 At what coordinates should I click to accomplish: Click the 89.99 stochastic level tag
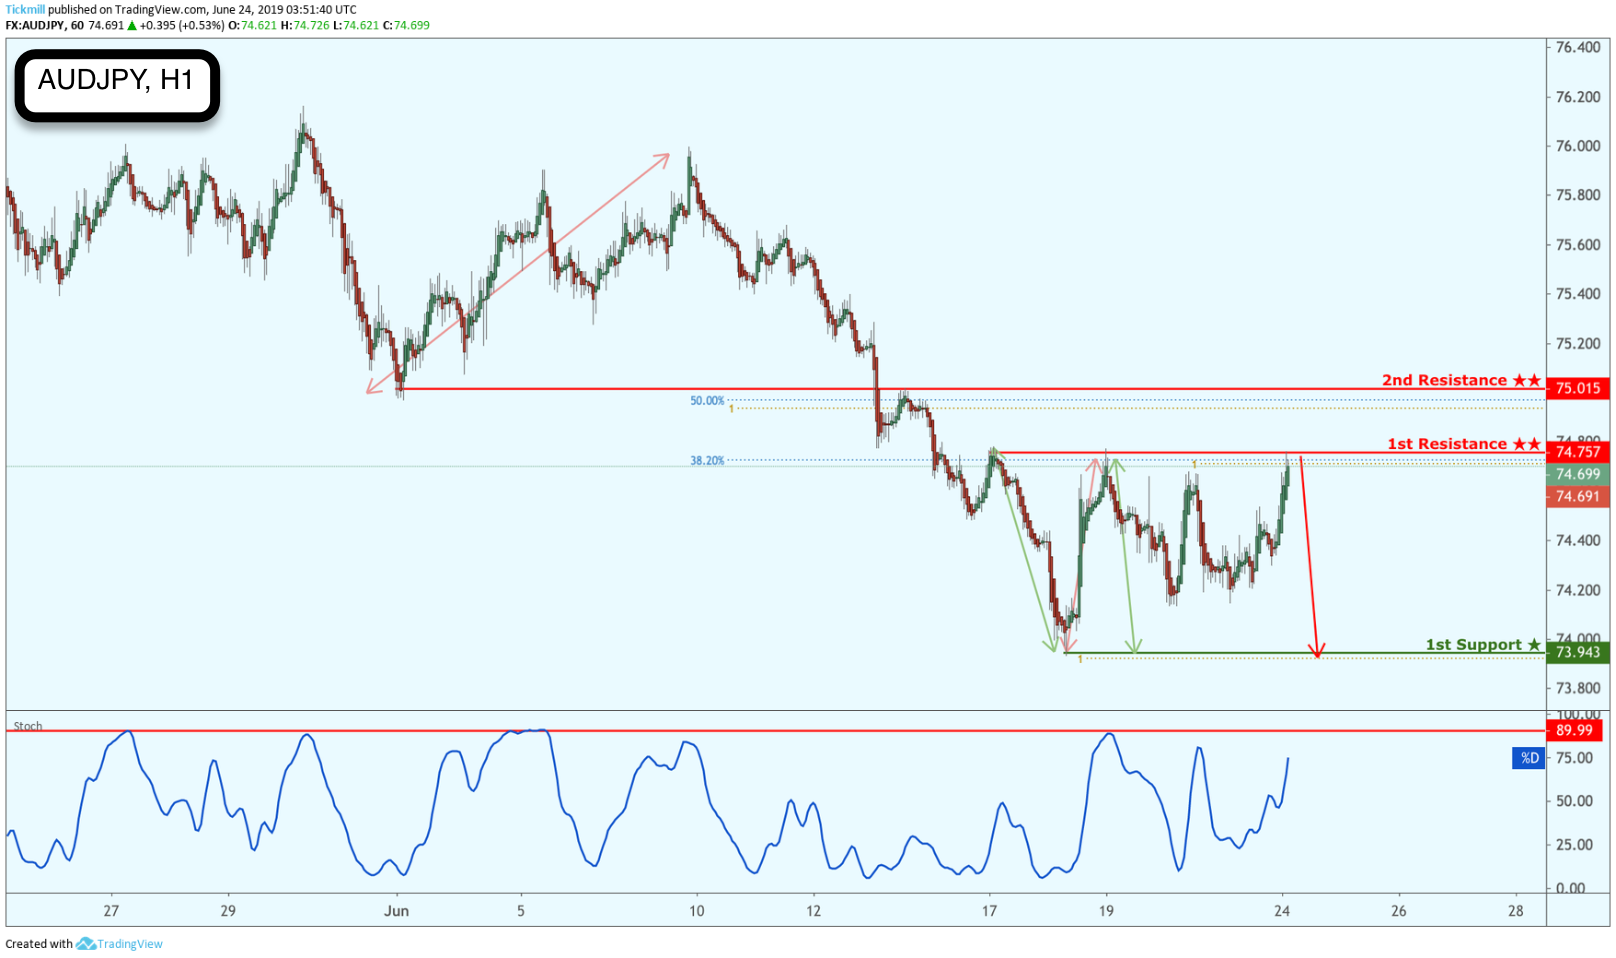(1574, 731)
